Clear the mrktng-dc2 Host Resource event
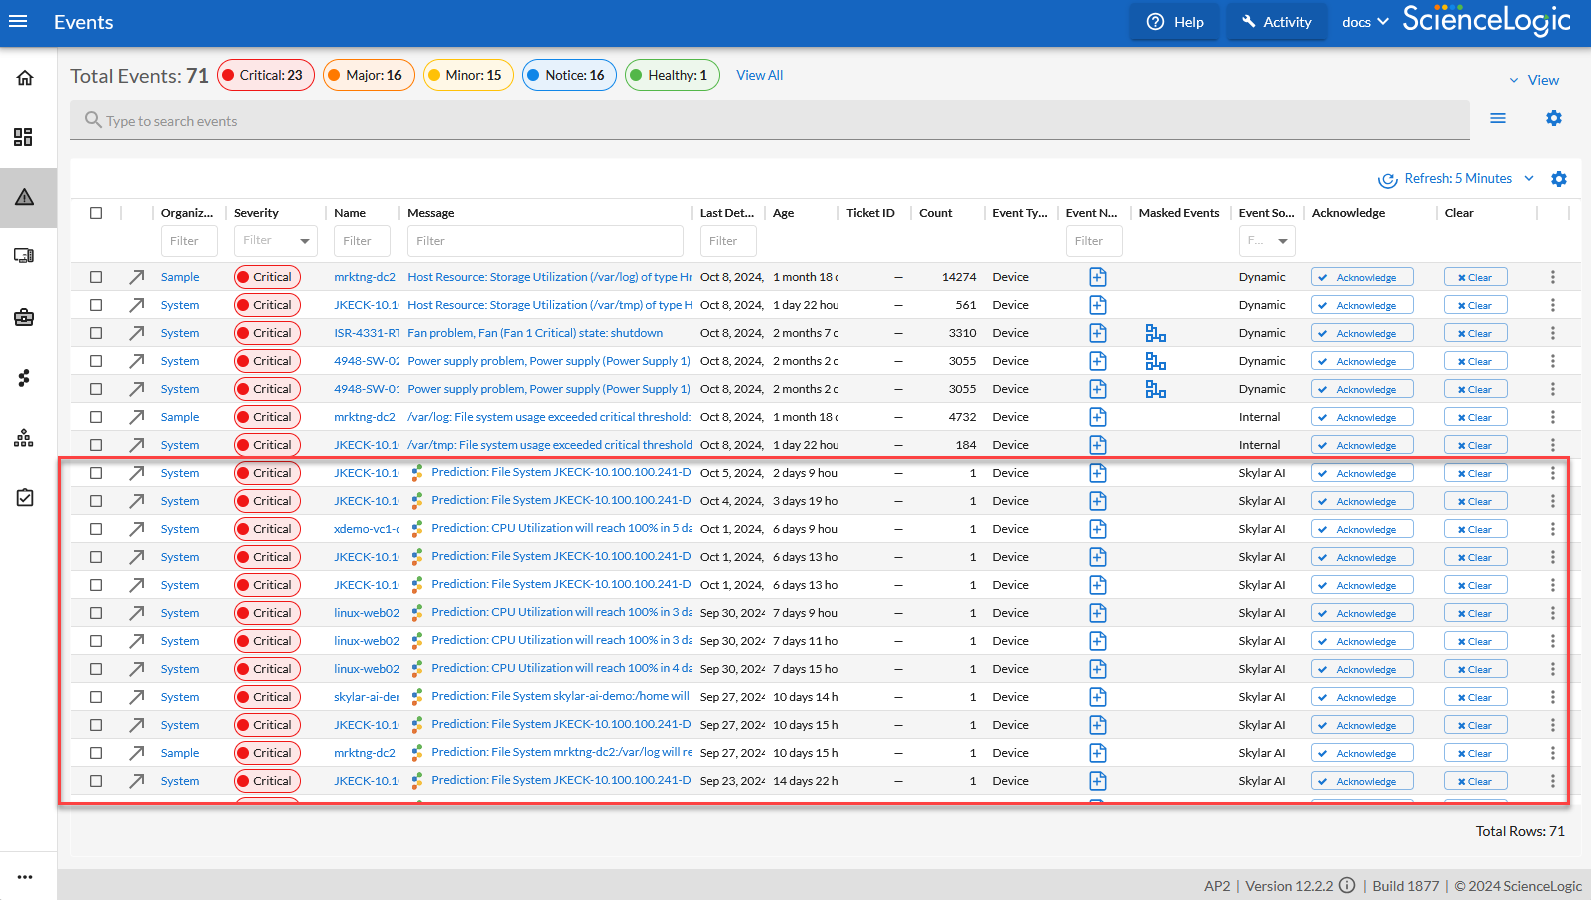 pos(1476,277)
